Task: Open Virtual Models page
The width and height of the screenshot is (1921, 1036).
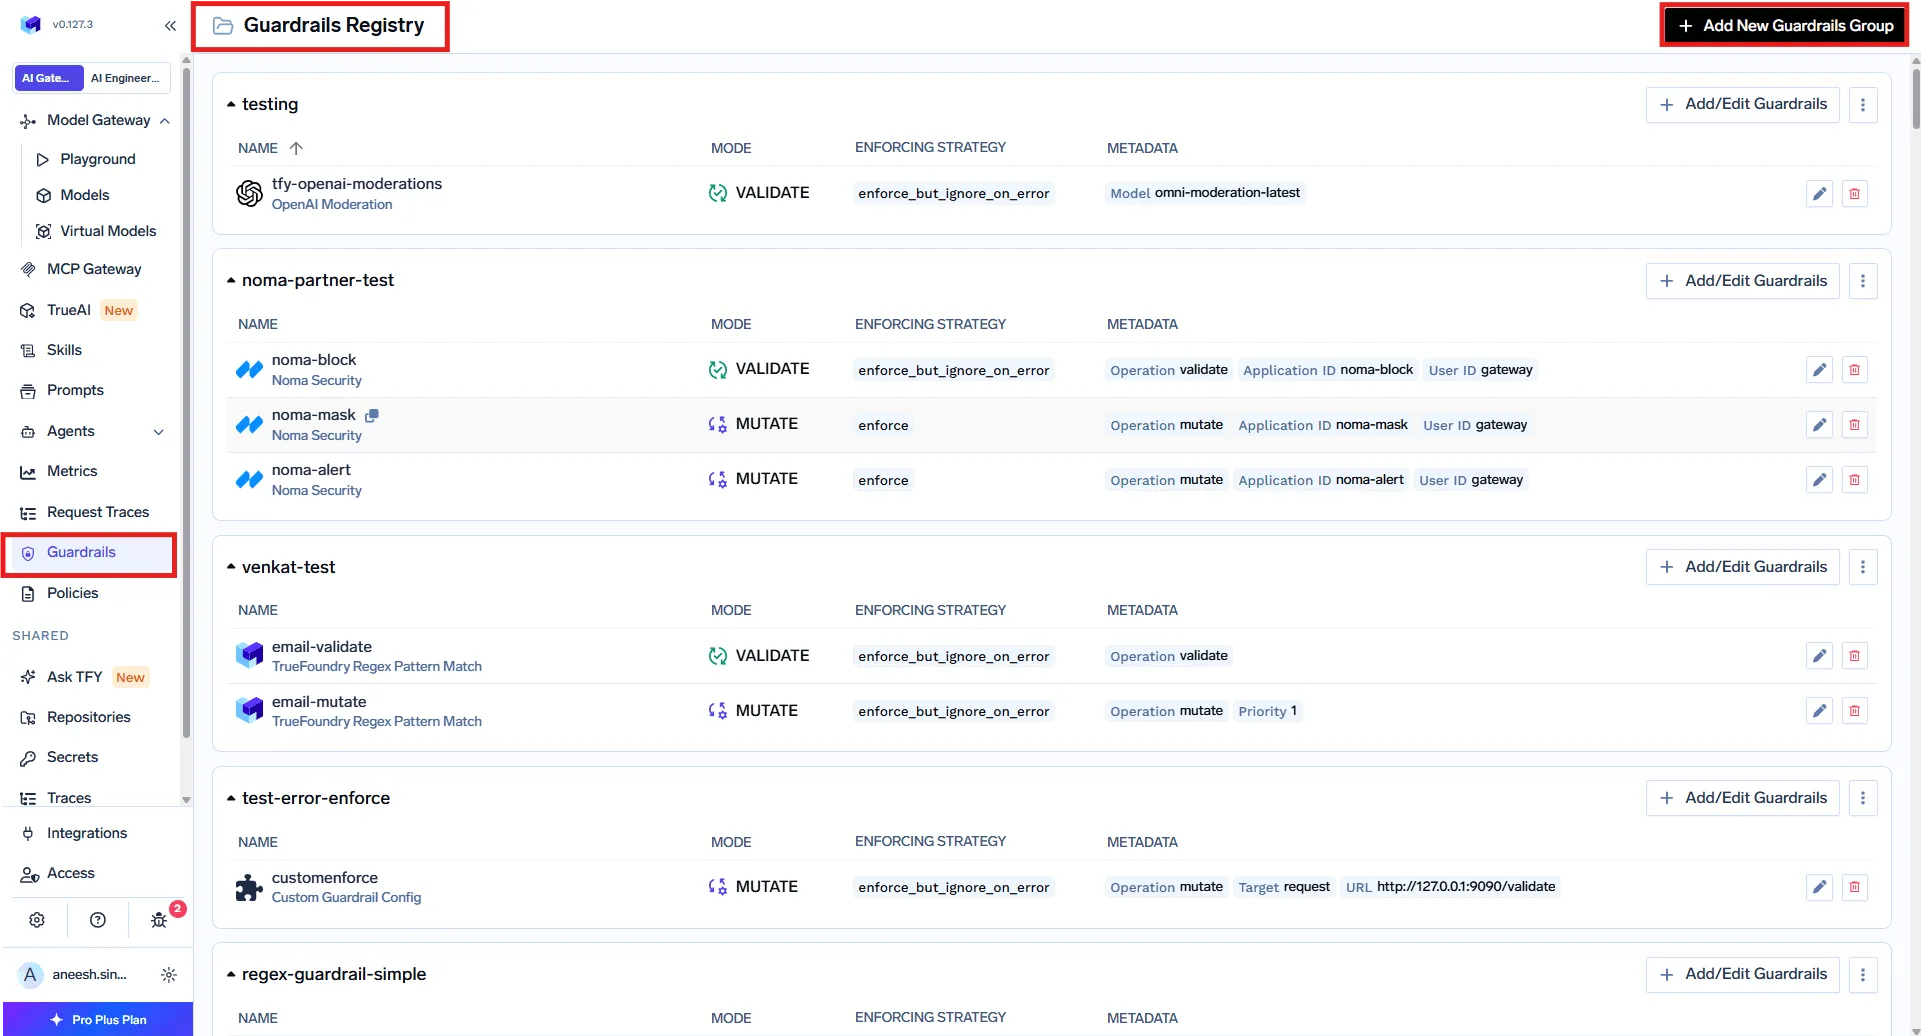Action: pos(108,231)
